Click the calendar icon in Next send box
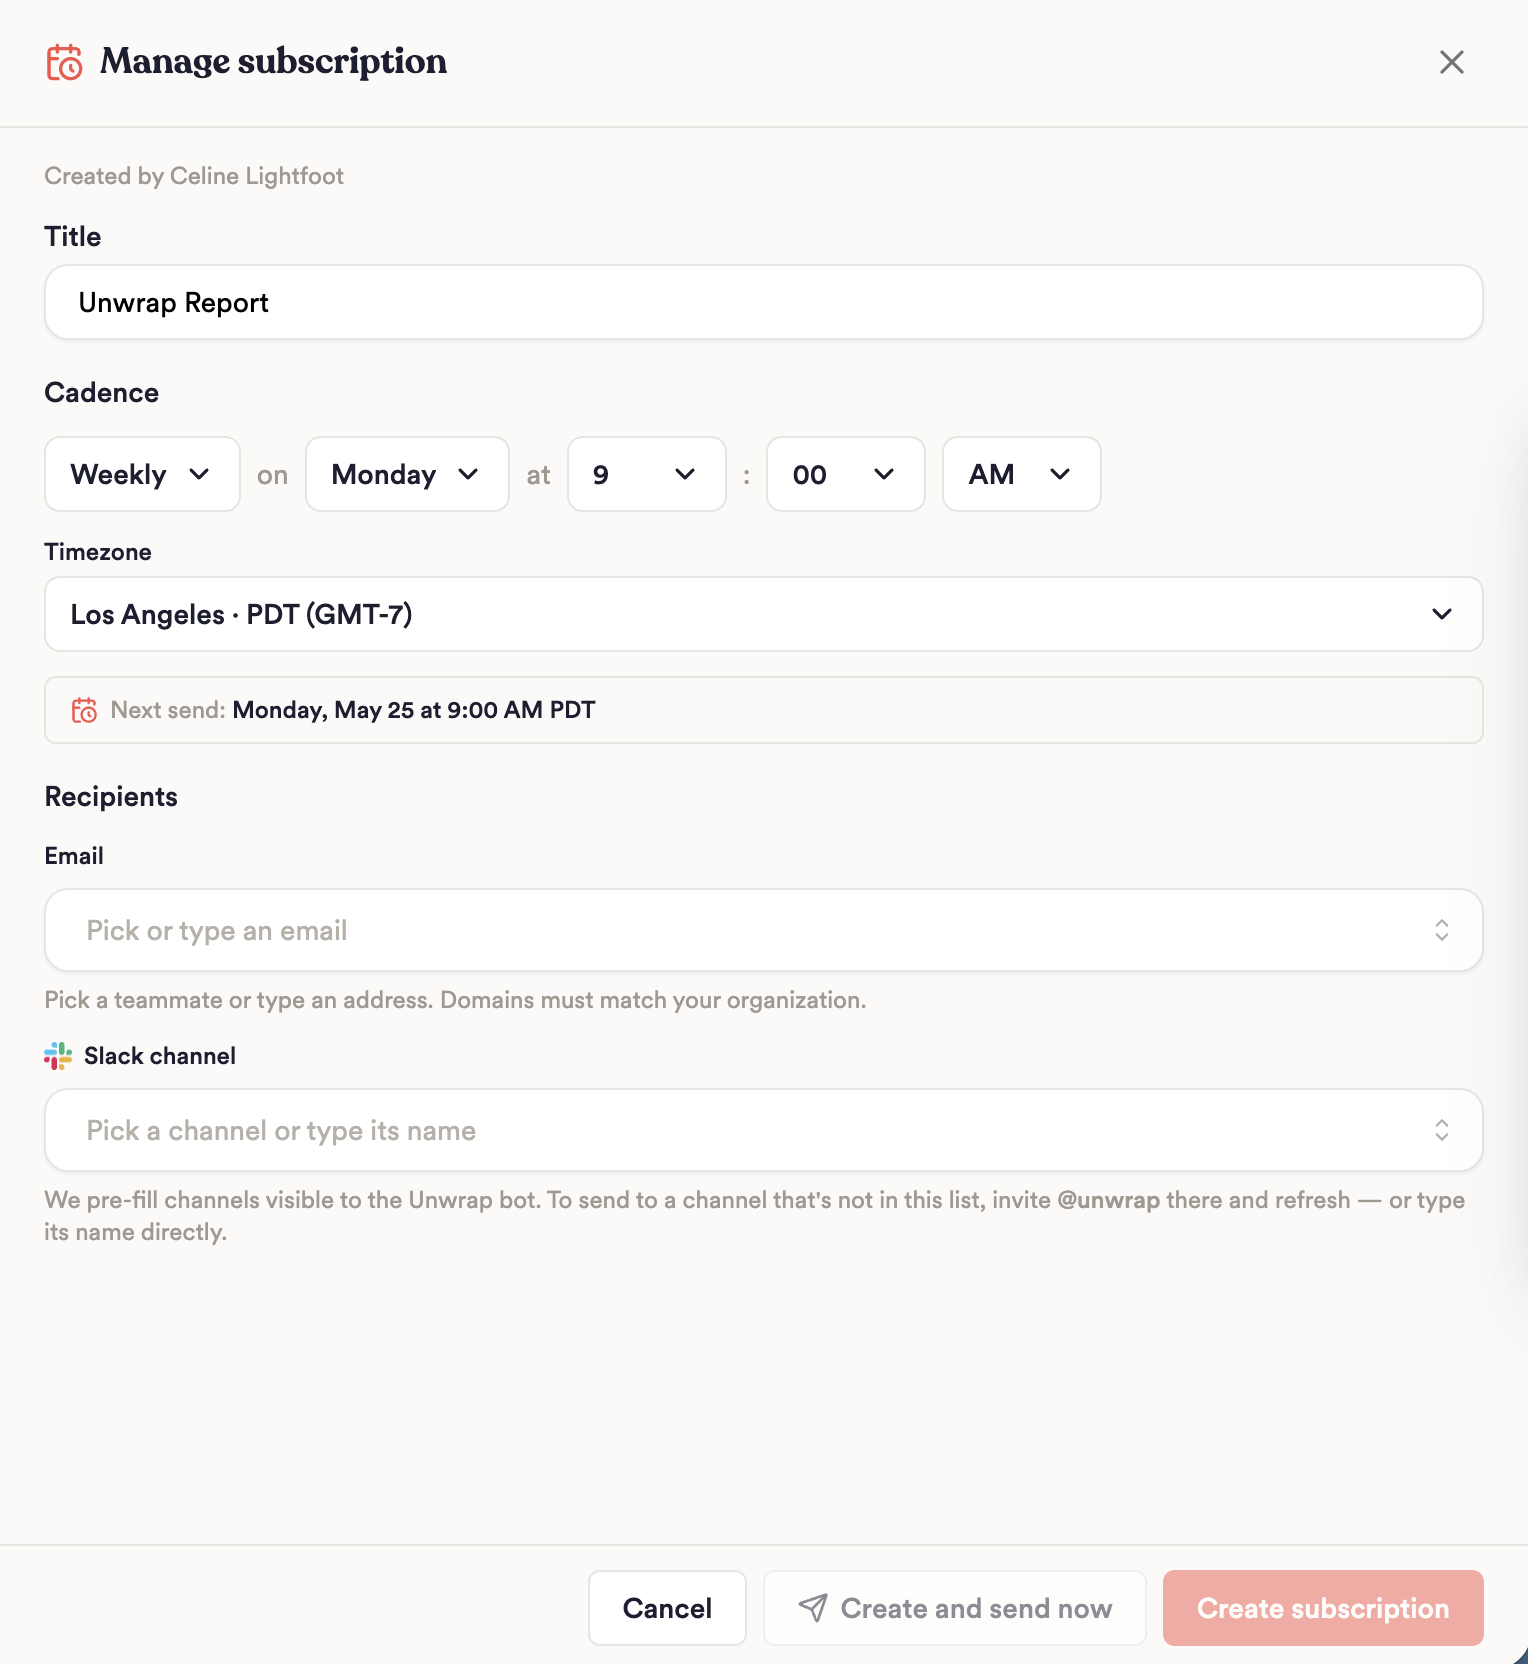Image resolution: width=1528 pixels, height=1664 pixels. tap(84, 710)
